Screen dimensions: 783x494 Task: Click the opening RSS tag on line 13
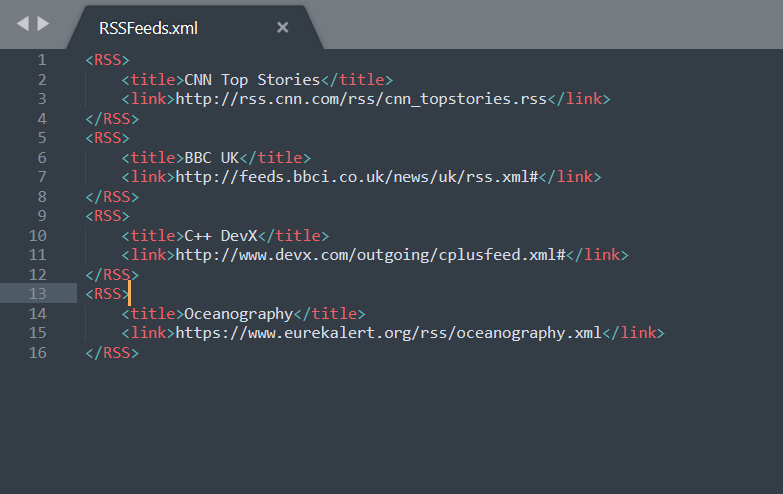point(107,294)
